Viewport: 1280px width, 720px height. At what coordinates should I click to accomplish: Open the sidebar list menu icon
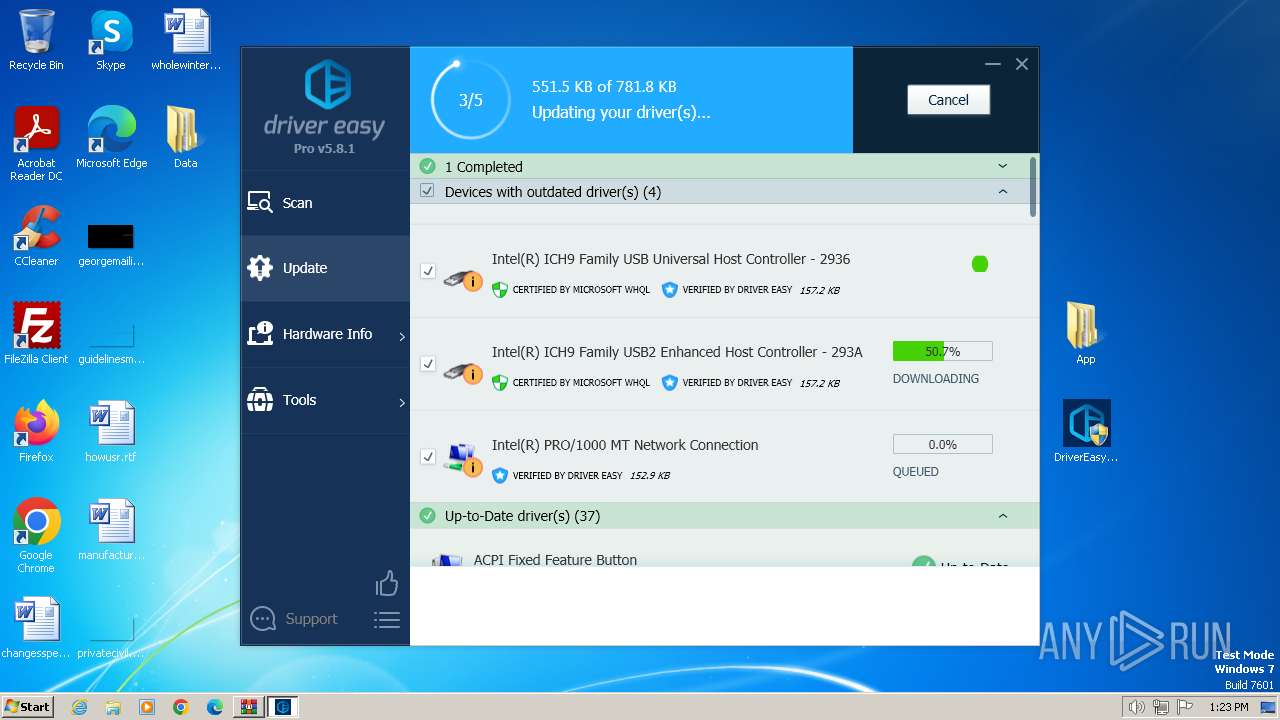[387, 620]
